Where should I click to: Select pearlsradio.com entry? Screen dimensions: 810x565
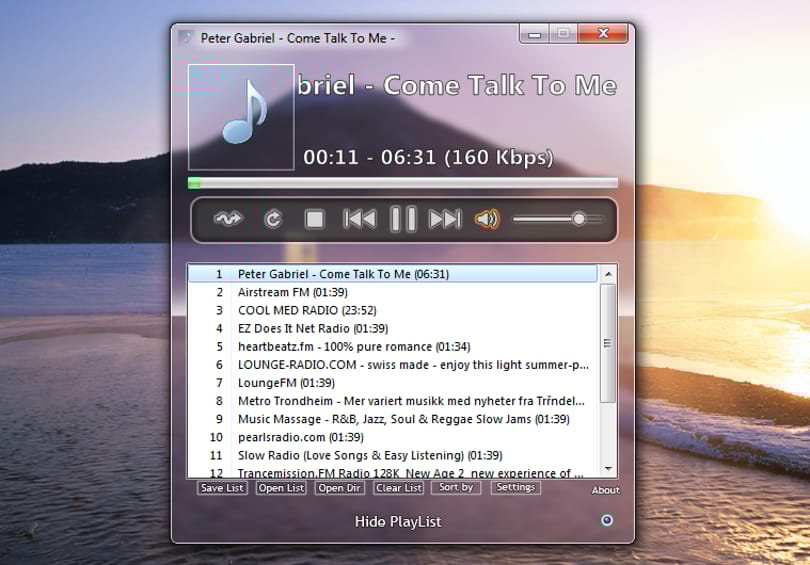(393, 437)
